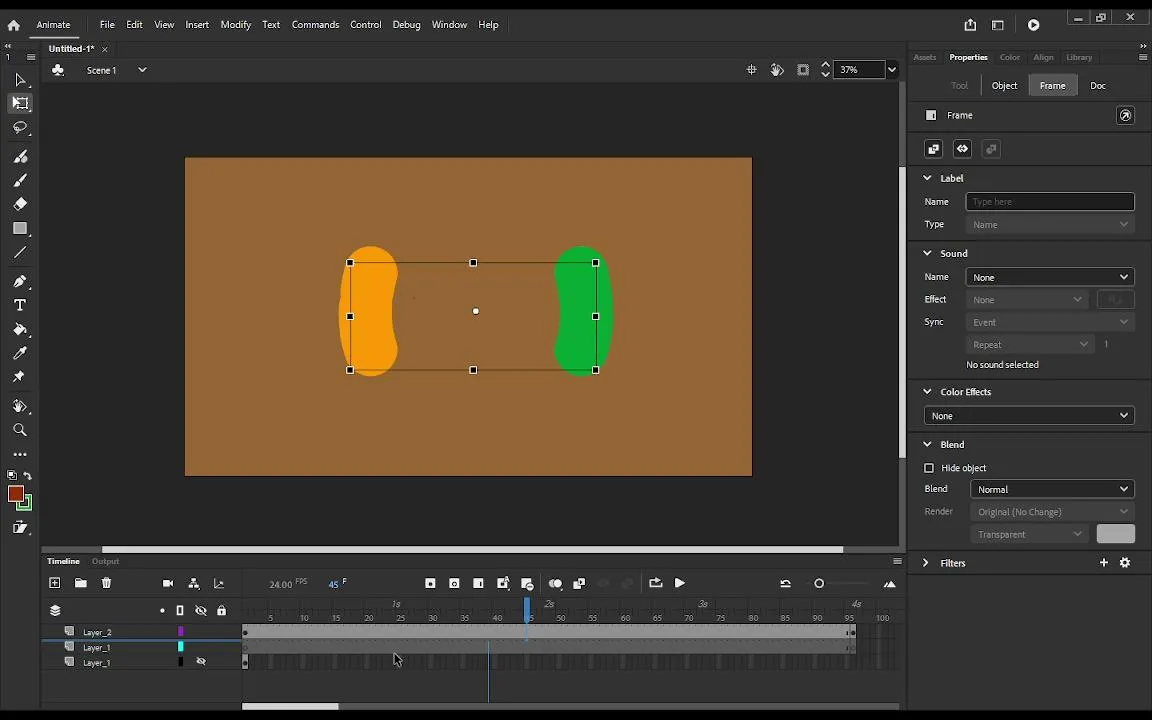Image resolution: width=1152 pixels, height=720 pixels.
Task: Select the Hand tool
Action: [x=20, y=406]
